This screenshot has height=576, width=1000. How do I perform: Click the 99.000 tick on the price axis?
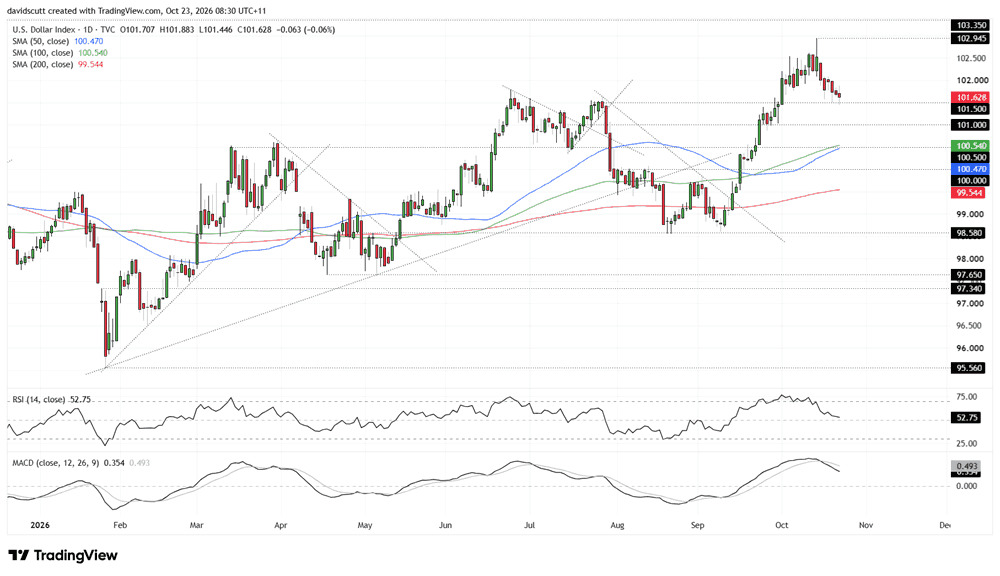tap(971, 214)
